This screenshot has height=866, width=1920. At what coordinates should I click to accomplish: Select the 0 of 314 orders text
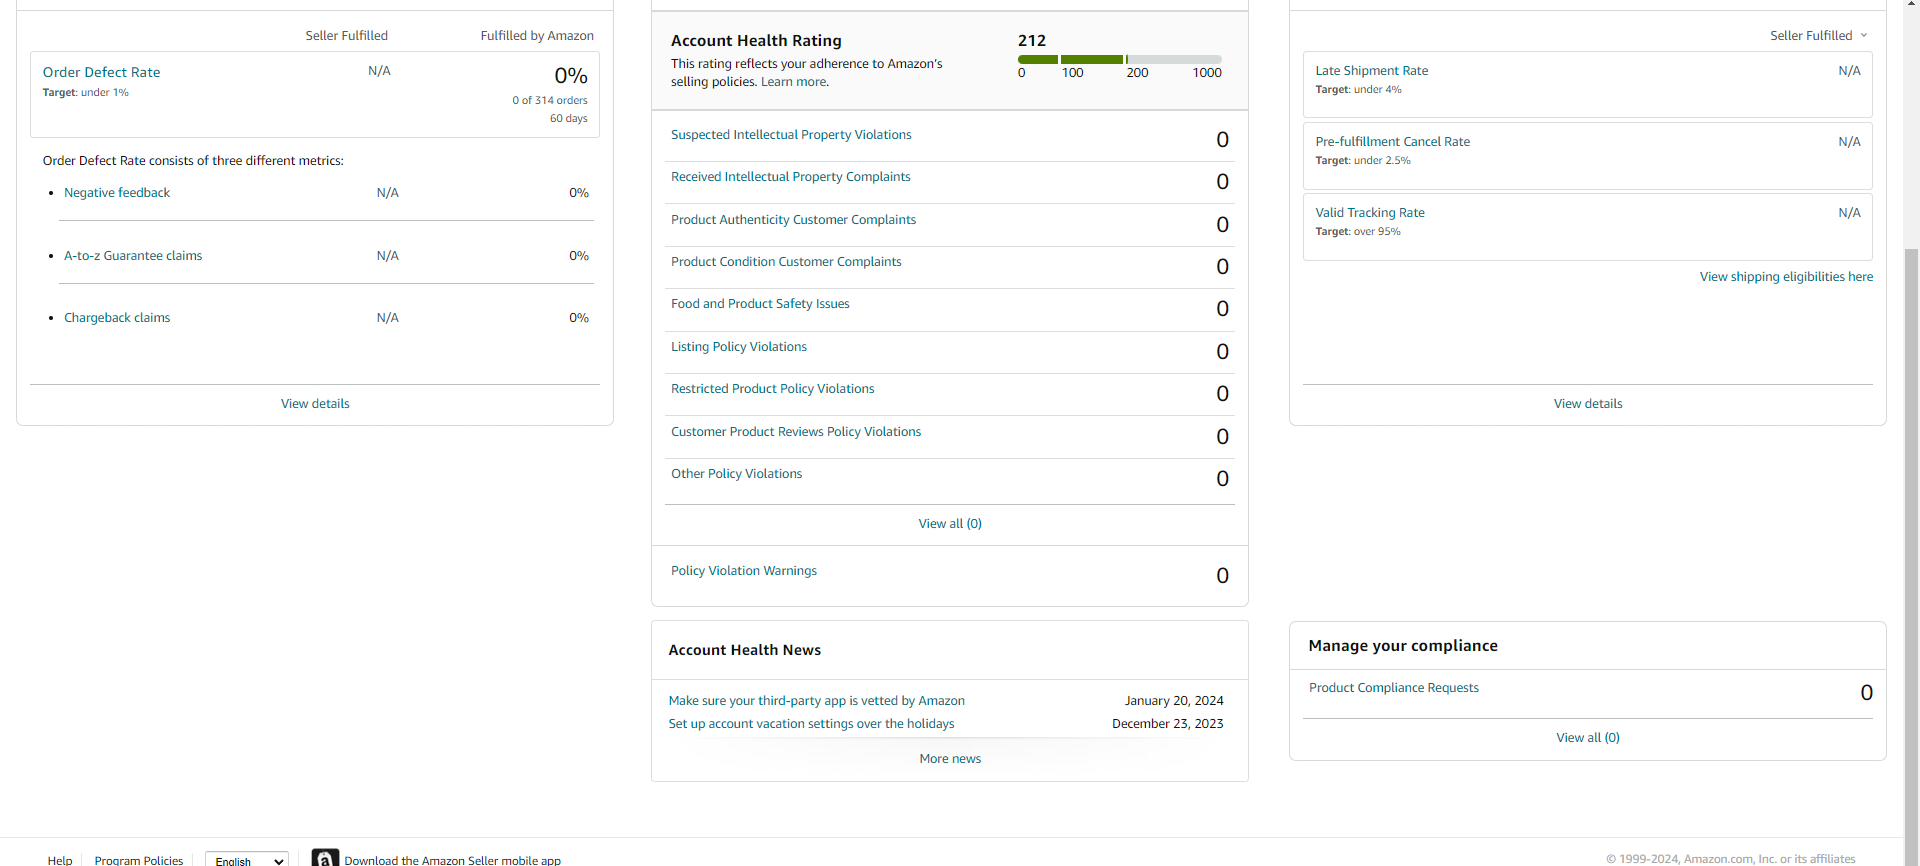pyautogui.click(x=550, y=100)
